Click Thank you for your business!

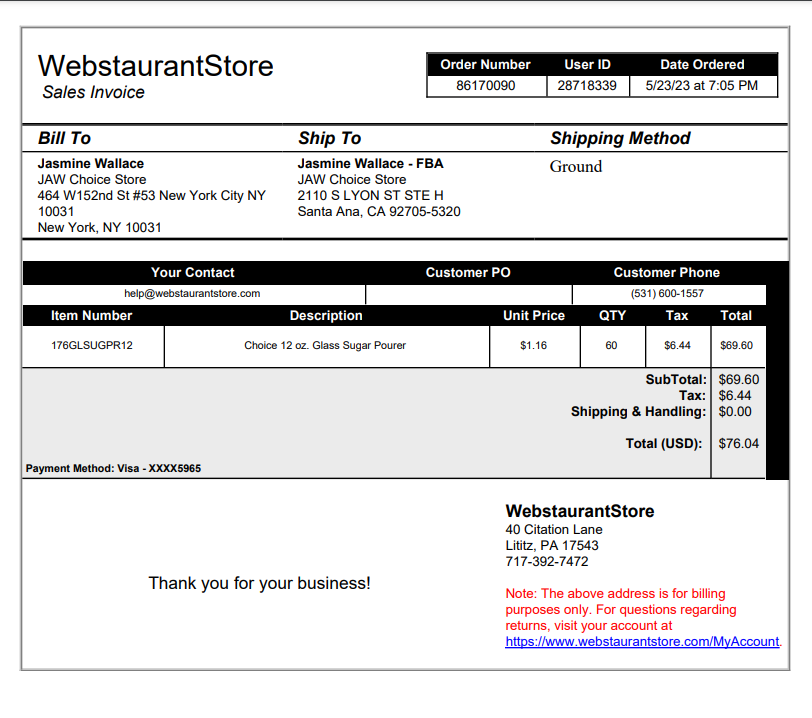(x=259, y=584)
